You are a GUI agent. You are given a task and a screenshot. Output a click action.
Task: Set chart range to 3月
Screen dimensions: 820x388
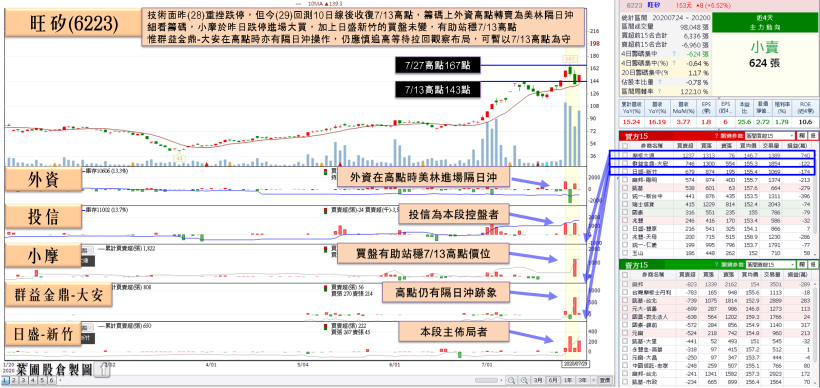538,380
